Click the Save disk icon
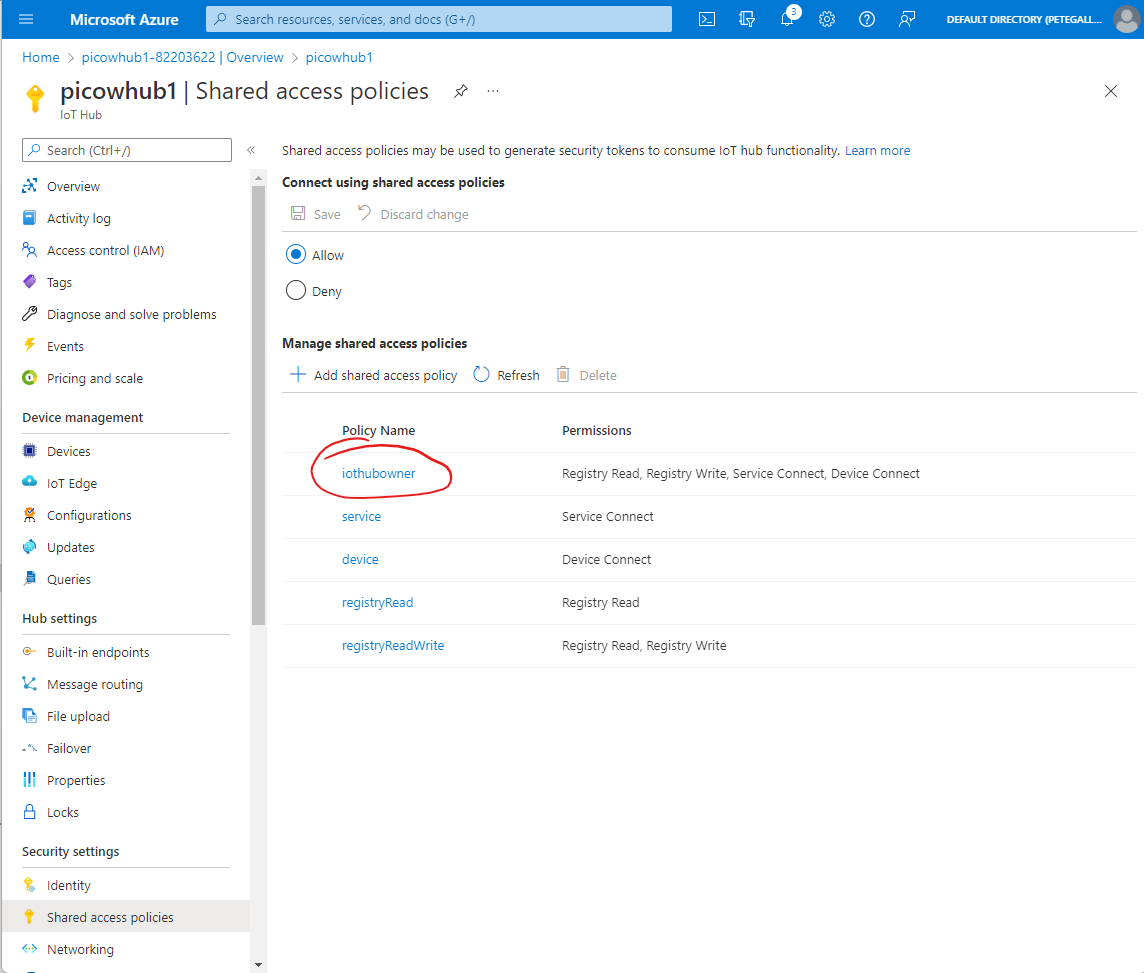1144x973 pixels. coord(298,214)
